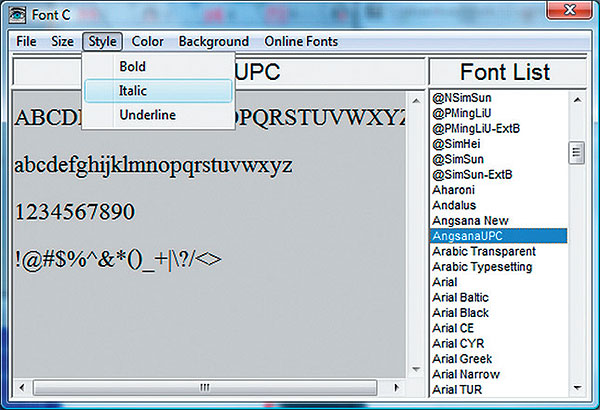Select highlighted AngsanaUPC font entry
Image resolution: width=600 pixels, height=410 pixels.
point(498,236)
